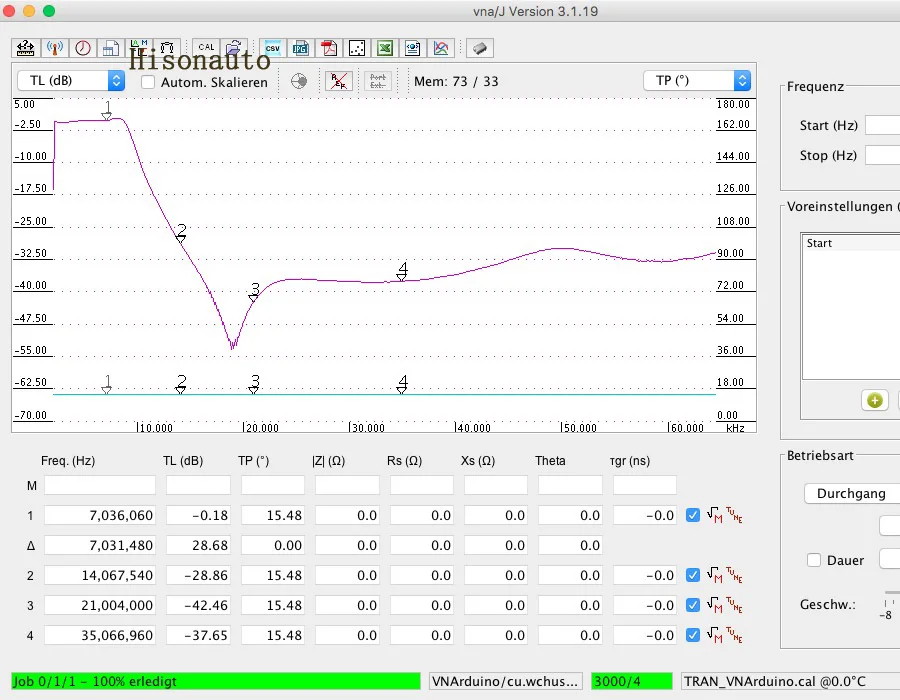This screenshot has width=900, height=700.
Task: Uncheck marker 1 visibility checkbox
Action: (x=693, y=515)
